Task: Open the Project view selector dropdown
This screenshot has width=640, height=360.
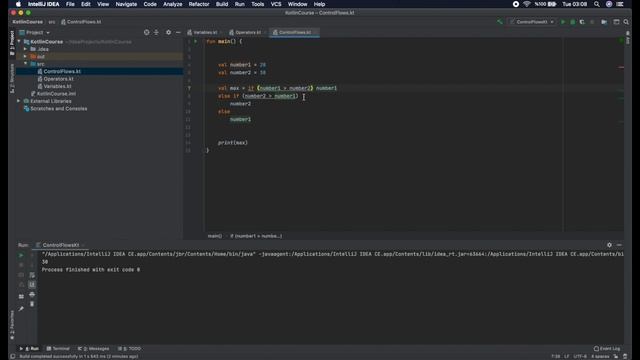Action: [35, 32]
